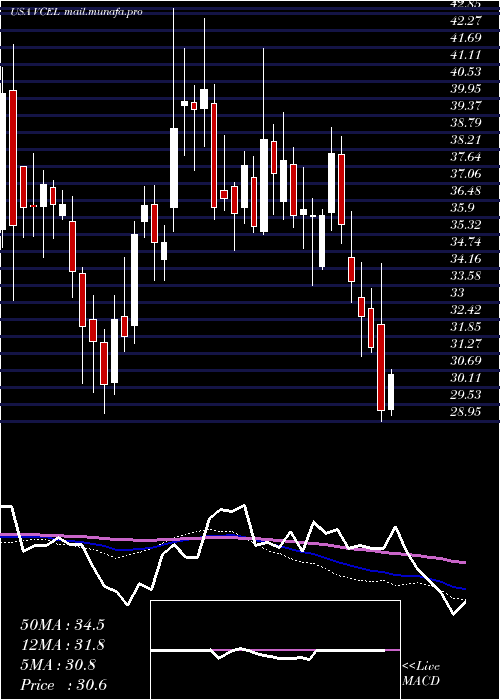500x700 pixels.
Task: Click the 35.9 price axis label
Action: click(462, 208)
